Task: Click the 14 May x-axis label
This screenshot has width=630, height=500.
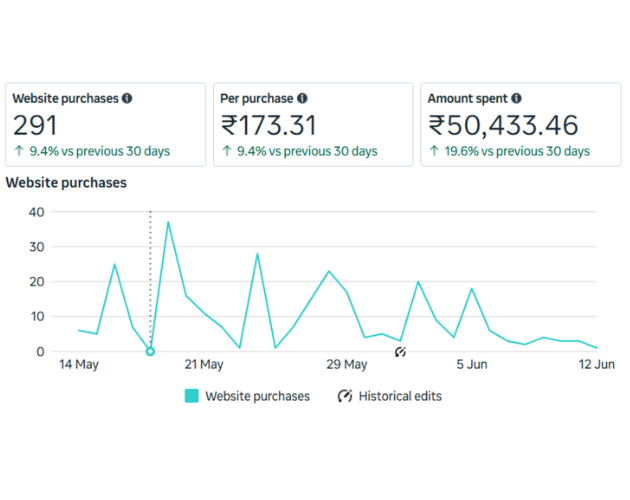Action: tap(78, 365)
